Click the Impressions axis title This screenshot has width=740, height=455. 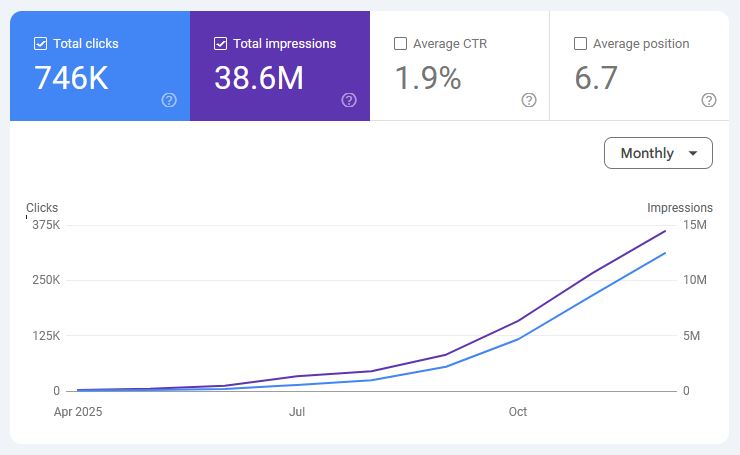pos(679,208)
